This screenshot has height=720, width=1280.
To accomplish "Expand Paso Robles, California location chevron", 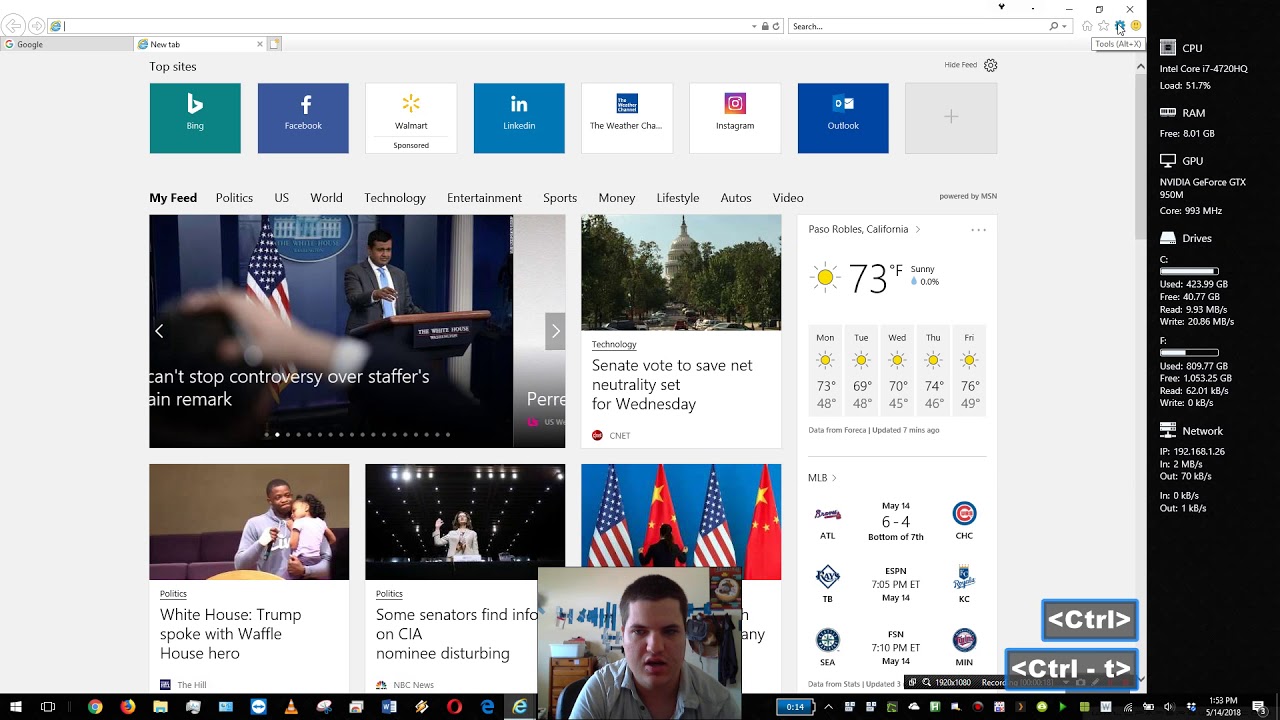I will (917, 230).
